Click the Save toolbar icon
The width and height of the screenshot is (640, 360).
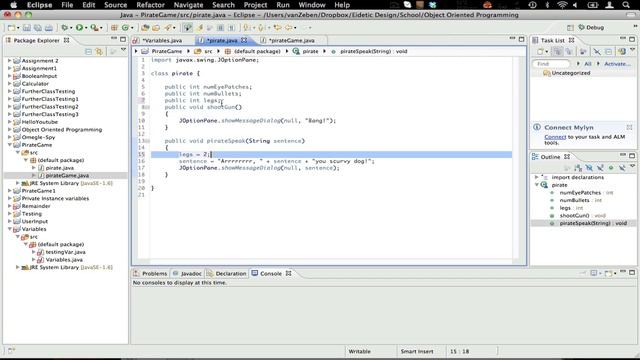coord(27,28)
